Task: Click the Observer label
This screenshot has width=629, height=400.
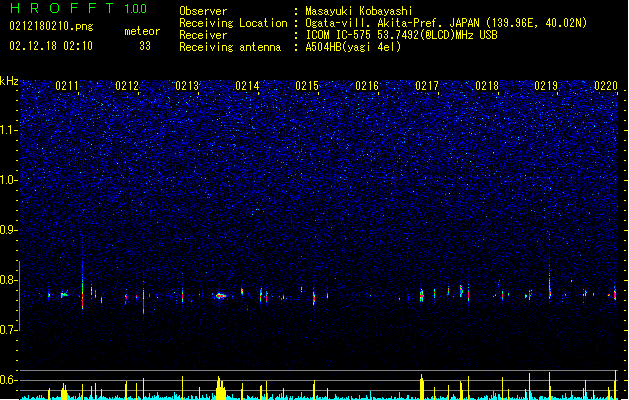Action: (203, 11)
